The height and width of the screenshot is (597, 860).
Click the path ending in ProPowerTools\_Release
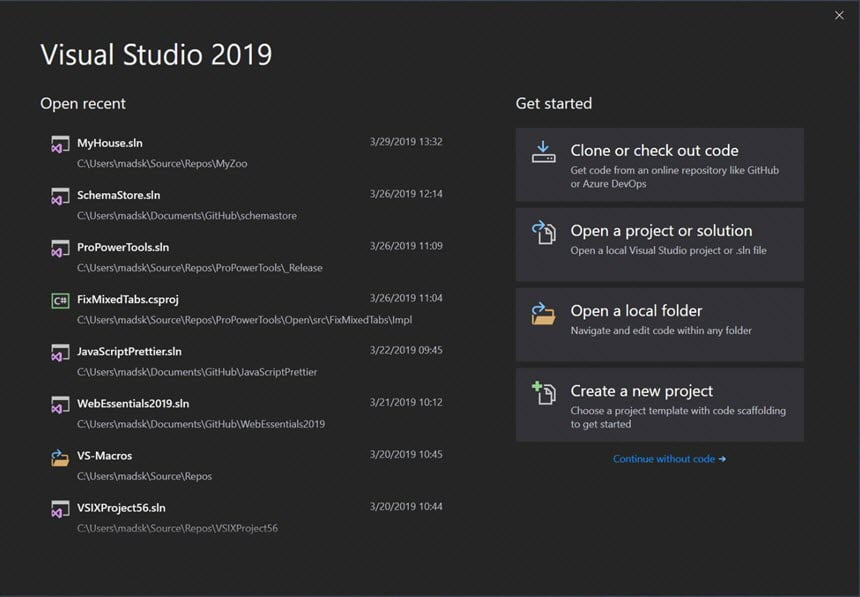point(200,268)
